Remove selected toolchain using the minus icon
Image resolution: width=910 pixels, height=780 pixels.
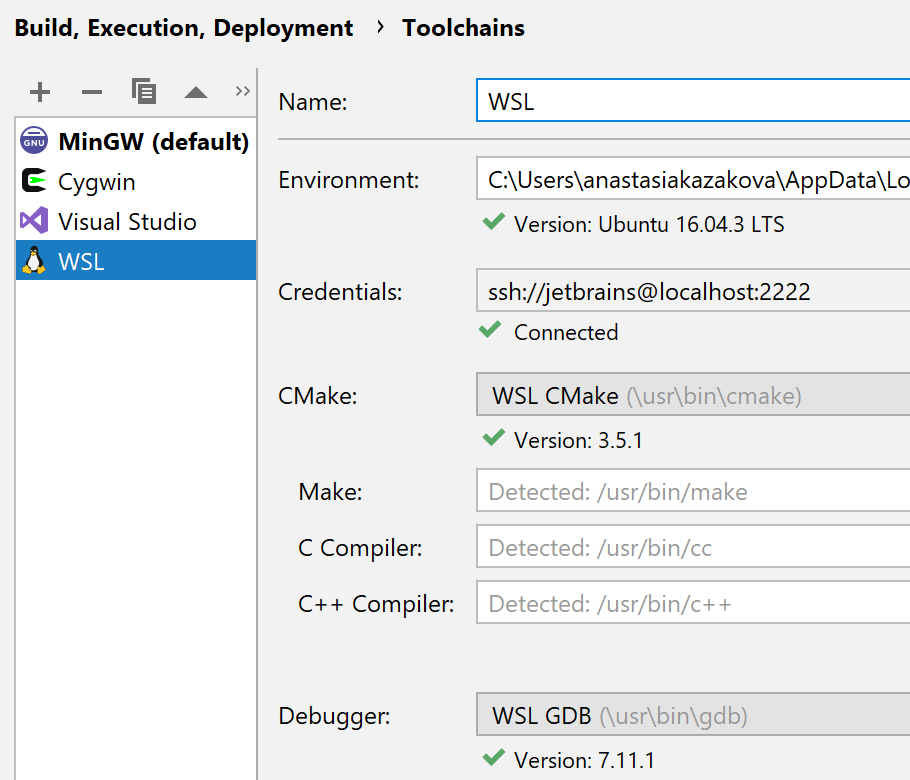(x=91, y=91)
